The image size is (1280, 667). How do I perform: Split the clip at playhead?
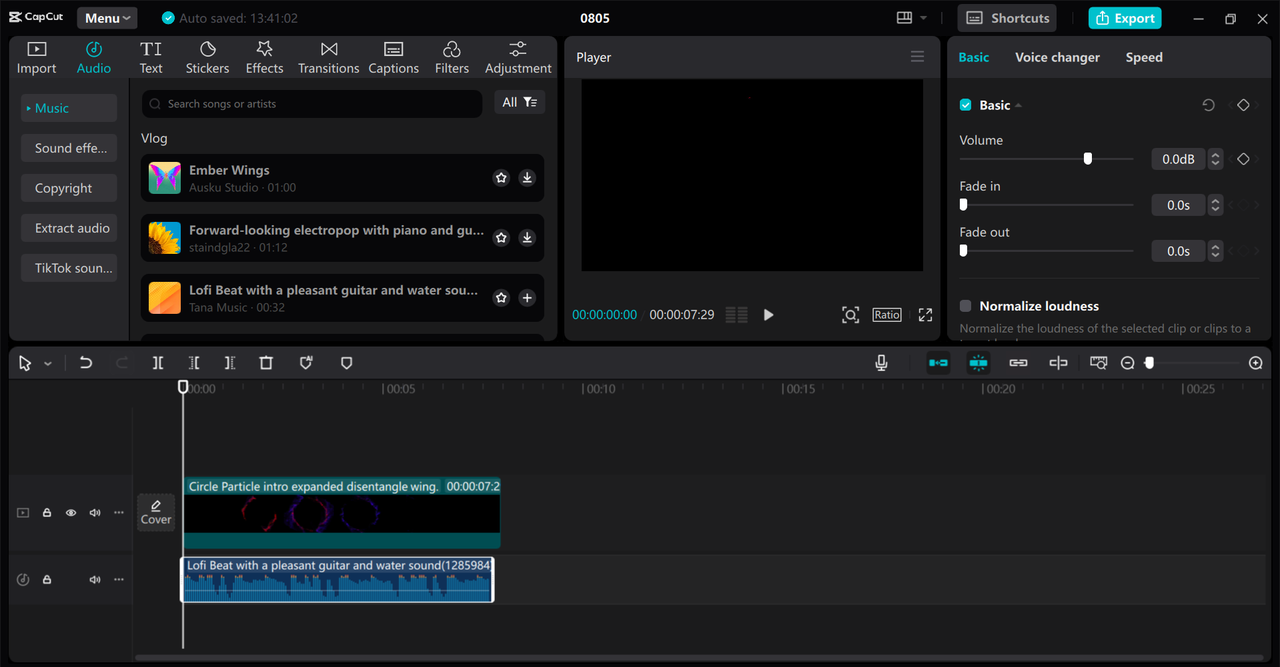pyautogui.click(x=158, y=363)
